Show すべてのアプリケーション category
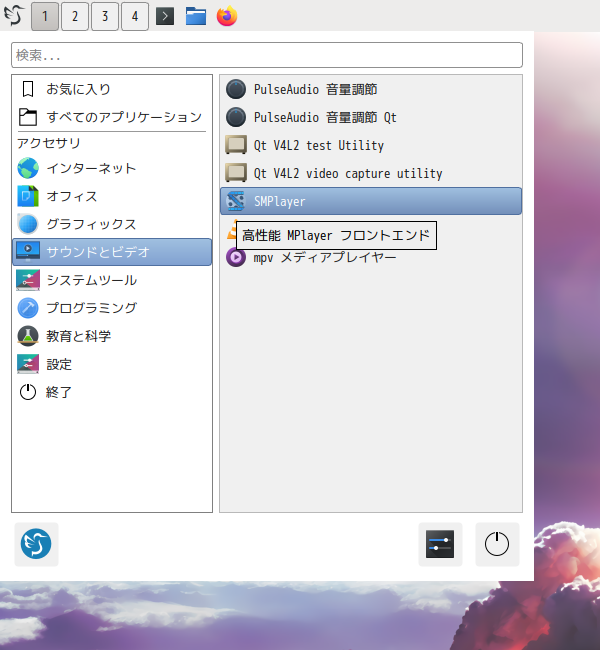 112,117
